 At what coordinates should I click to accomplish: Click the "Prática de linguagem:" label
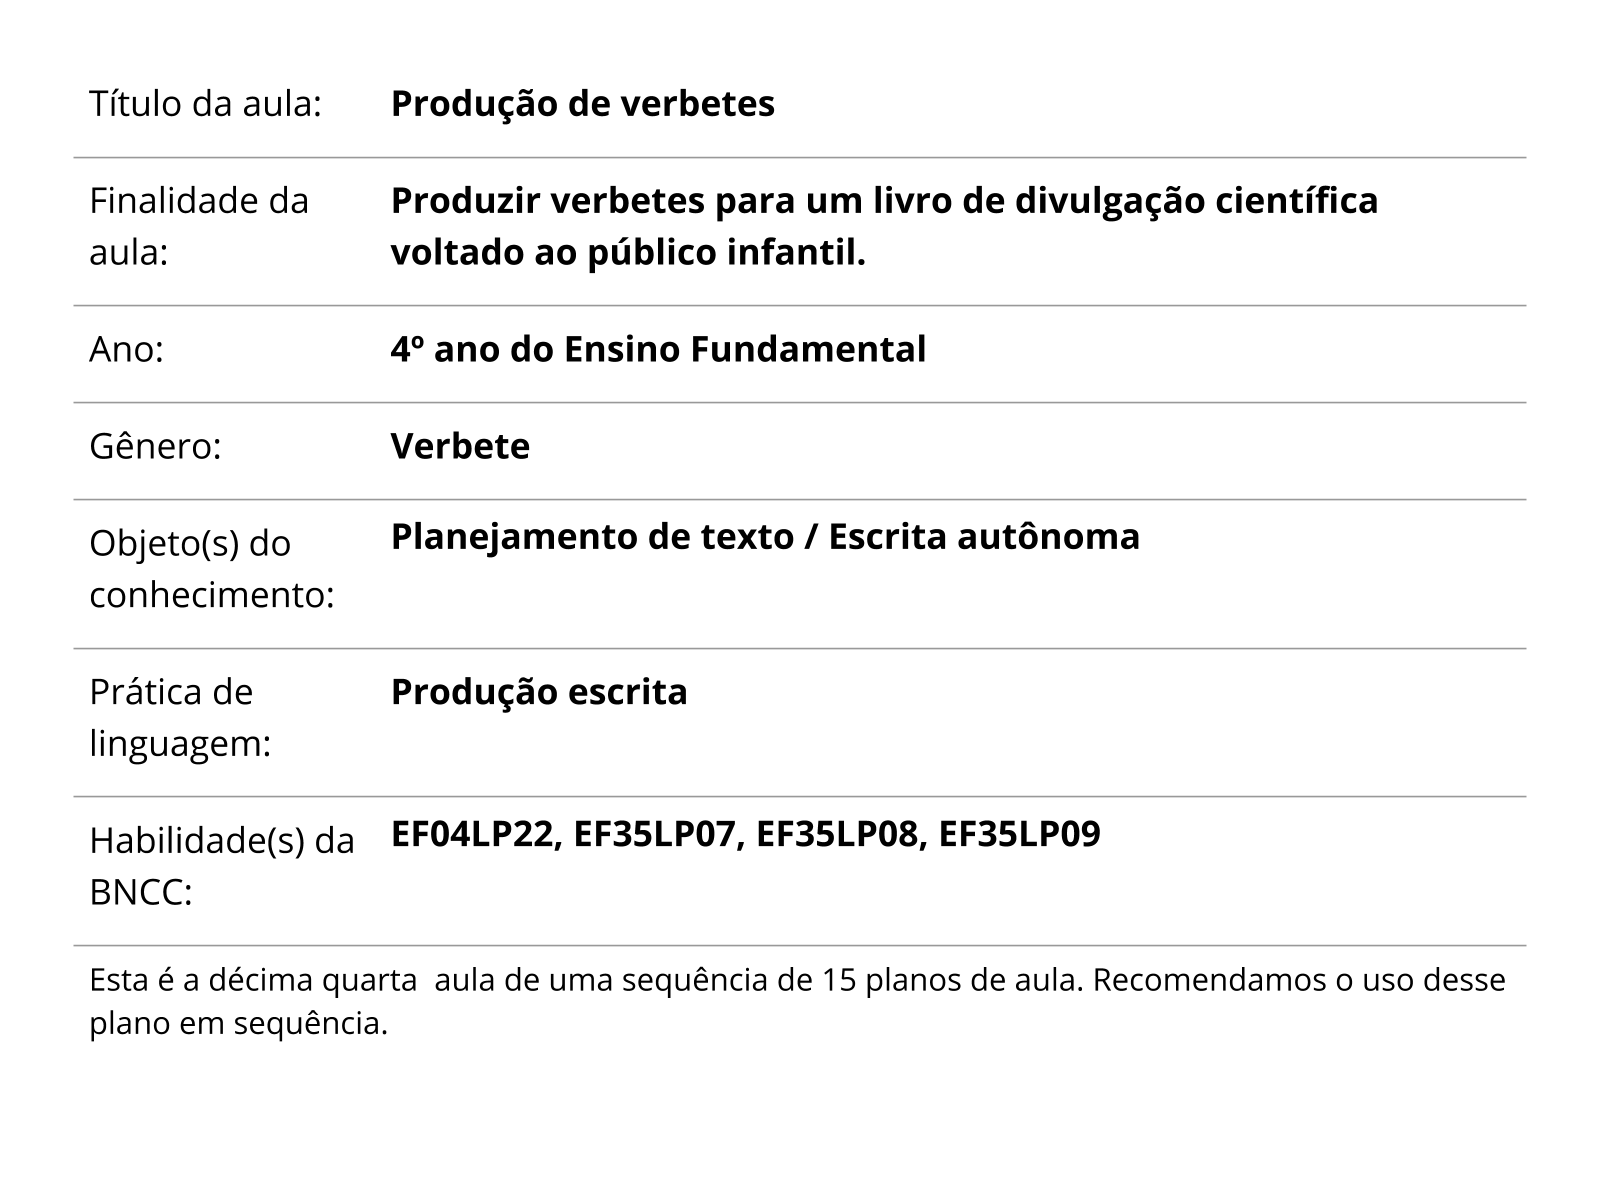click(x=180, y=718)
